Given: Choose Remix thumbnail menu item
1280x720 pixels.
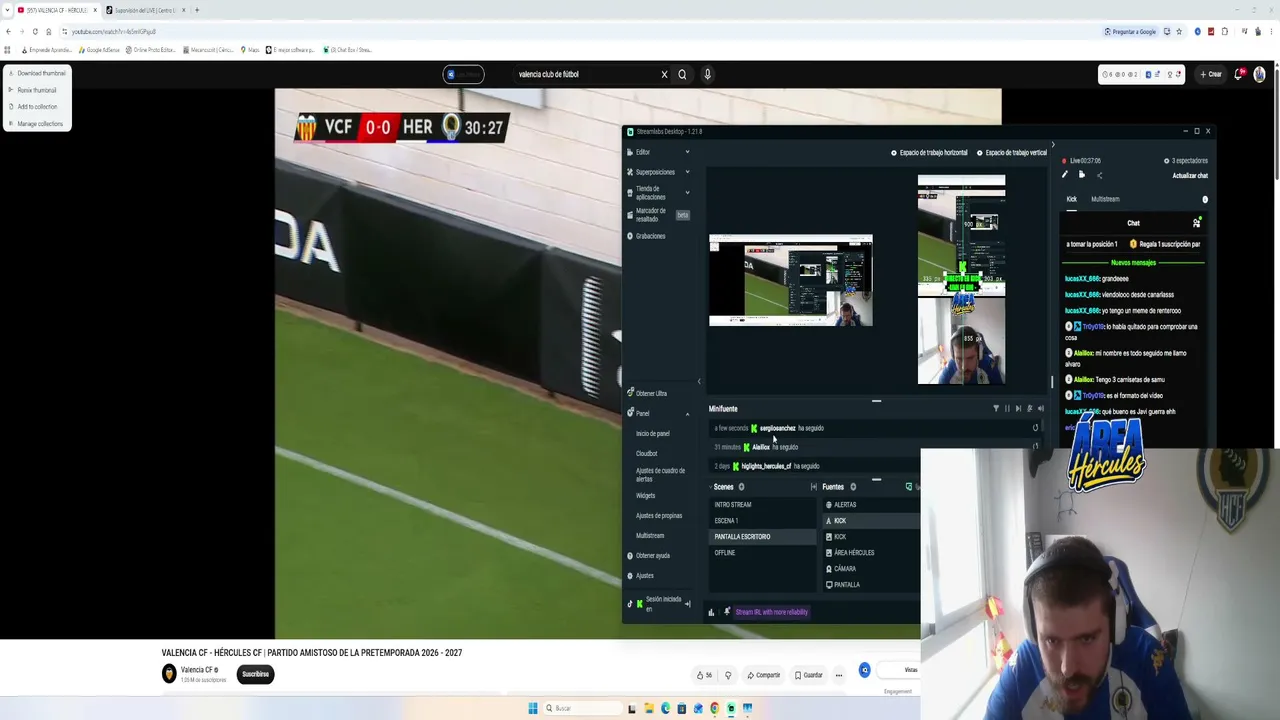Looking at the screenshot, I should (37, 90).
